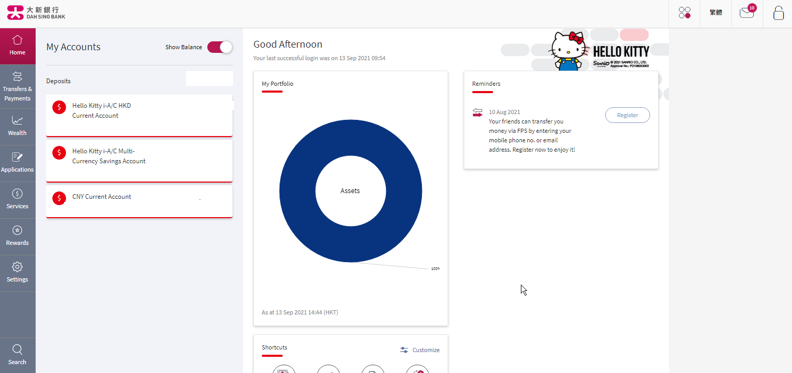Viewport: 792px width, 373px height.
Task: Open Settings from the sidebar
Action: 18,273
